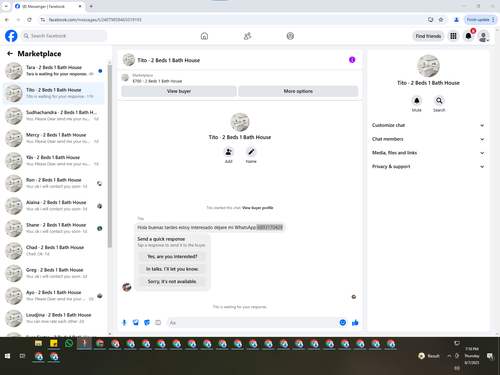500x375 pixels.
Task: Open the Facebook menu grid icon
Action: (x=453, y=36)
